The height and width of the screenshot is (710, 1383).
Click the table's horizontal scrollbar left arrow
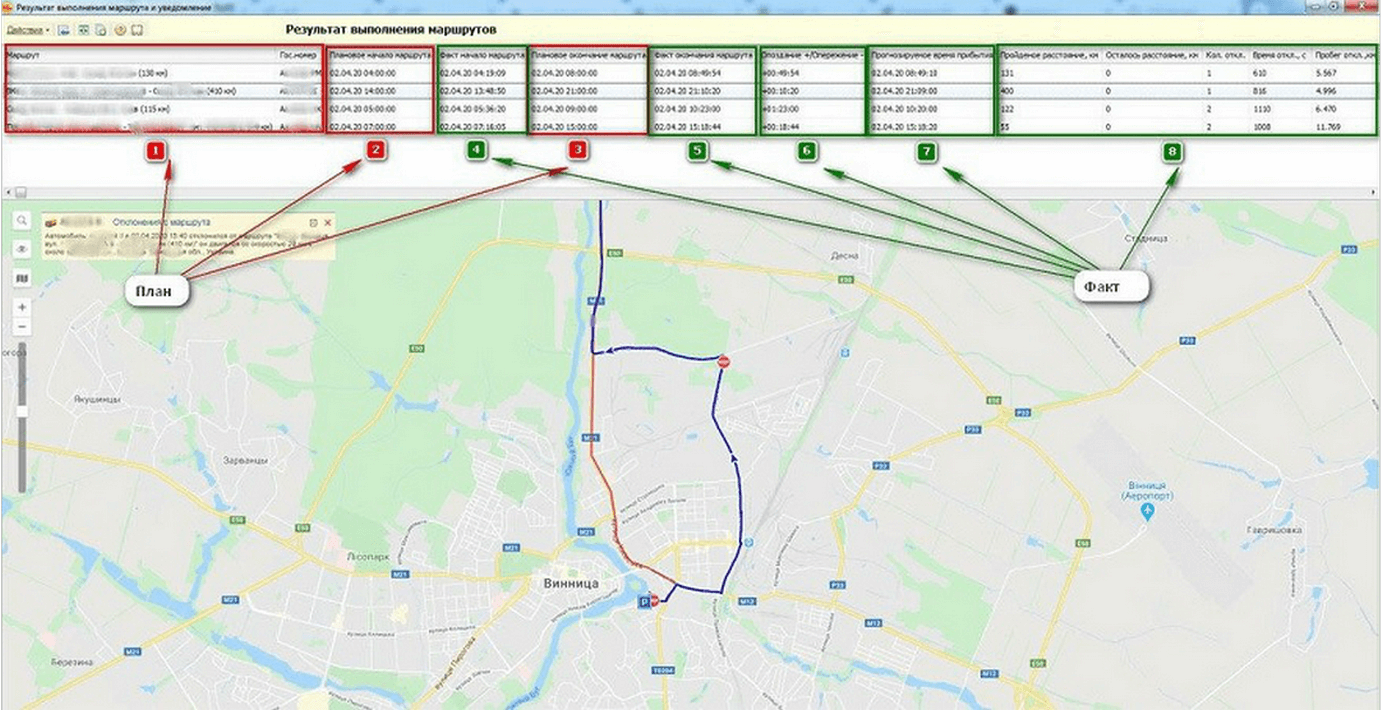pos(7,191)
